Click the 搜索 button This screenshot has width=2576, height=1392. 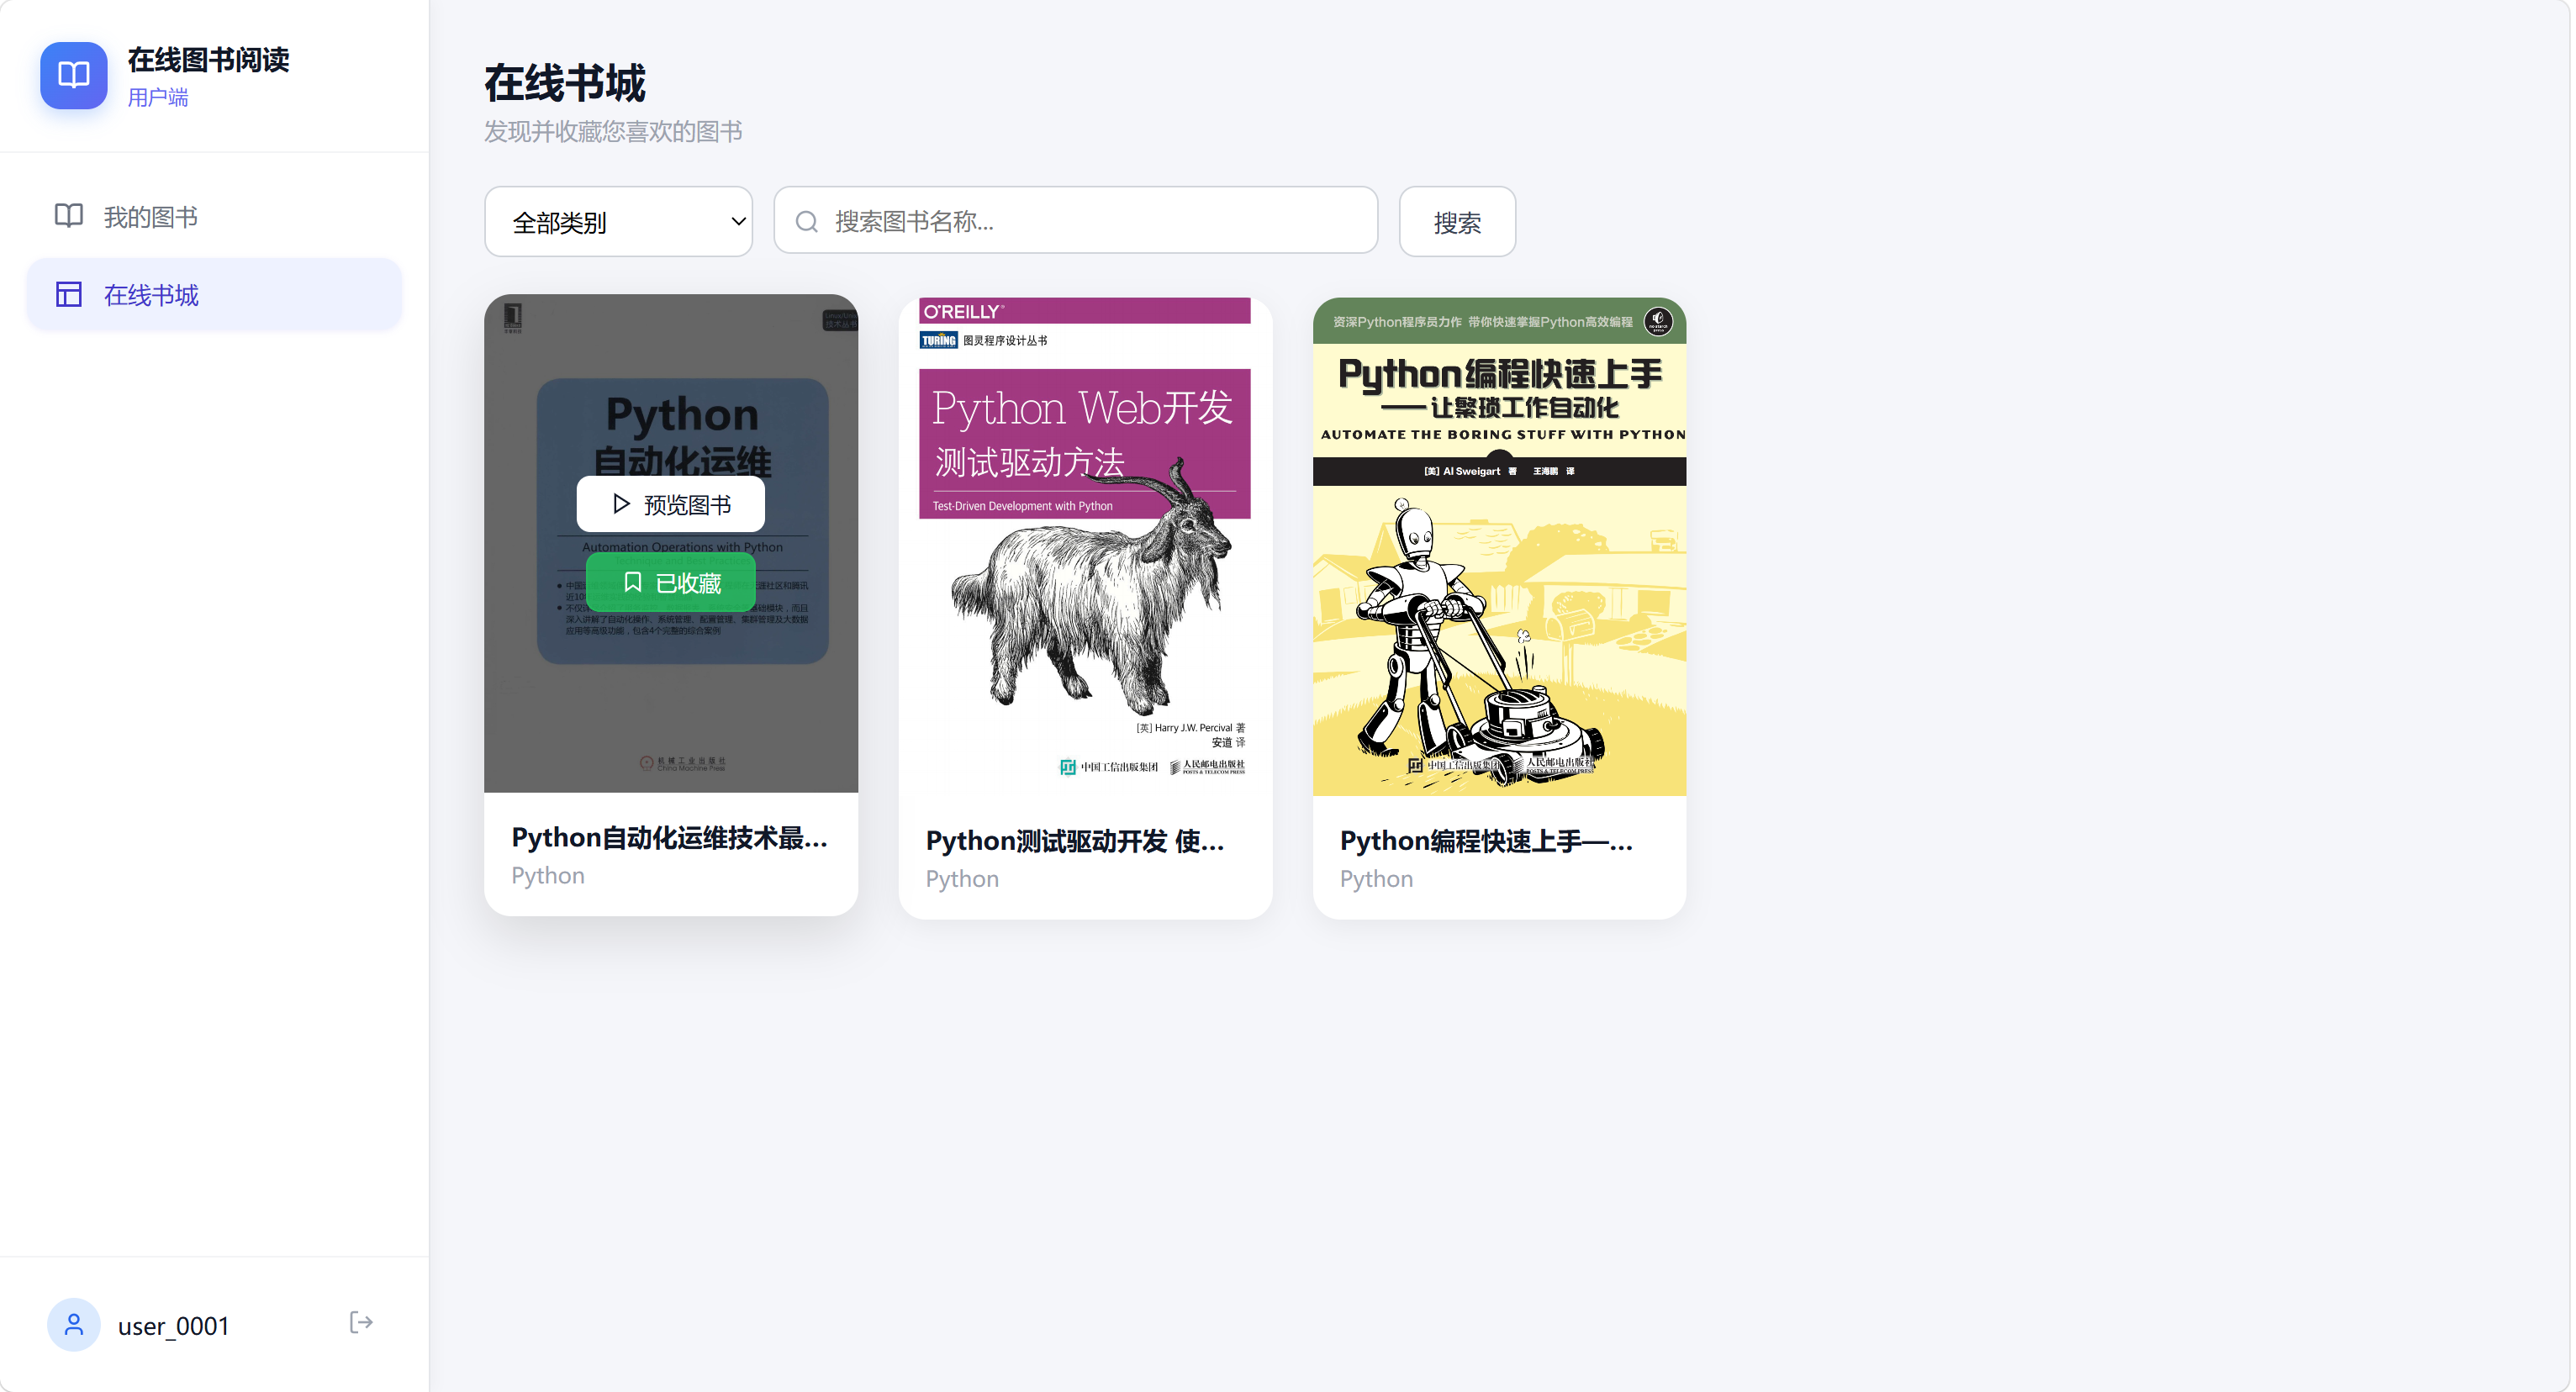click(x=1457, y=222)
